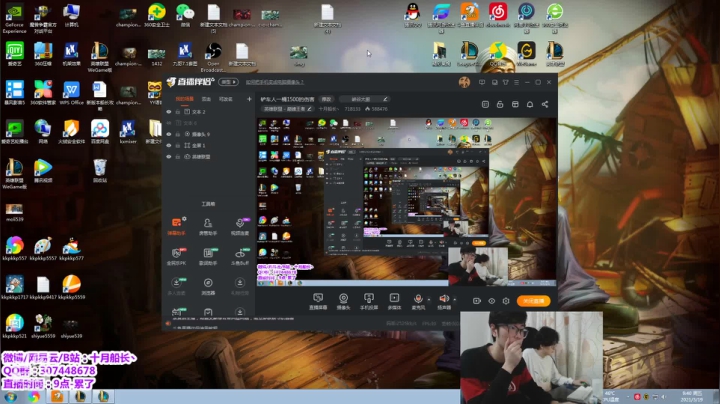Add a 摄像头 camera source
Screen dimensions: 720x404
click(x=343, y=301)
